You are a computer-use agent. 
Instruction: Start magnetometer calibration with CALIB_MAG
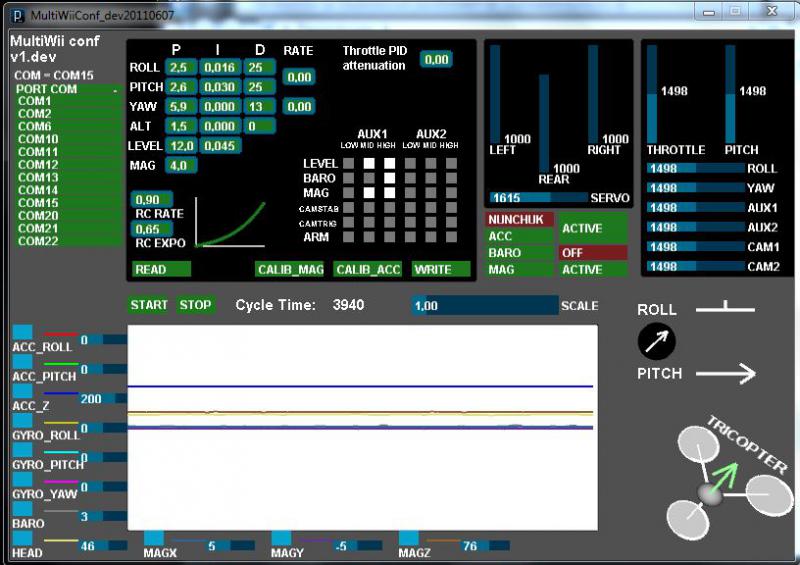[x=290, y=269]
